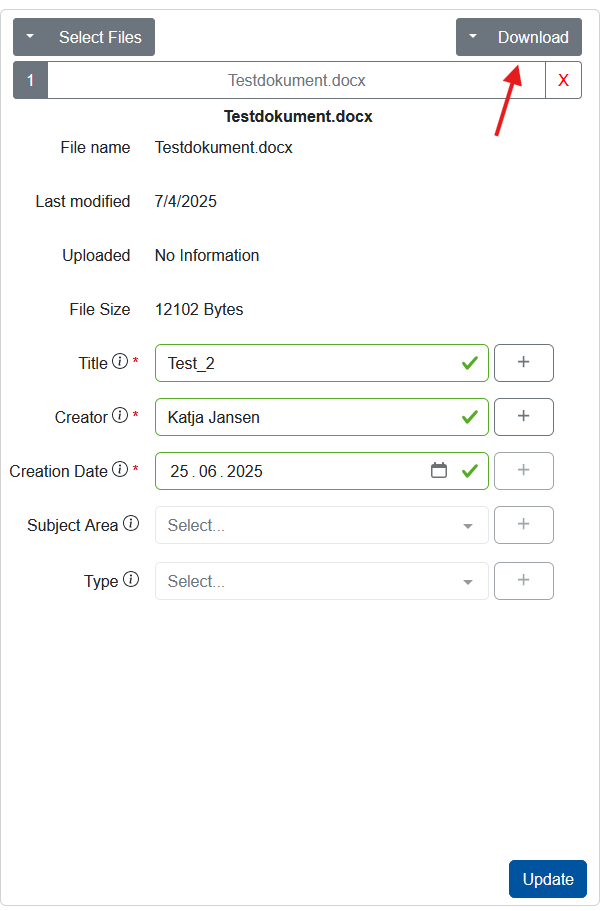The height and width of the screenshot is (911, 601).
Task: Click the plus icon next to Title
Action: (523, 363)
